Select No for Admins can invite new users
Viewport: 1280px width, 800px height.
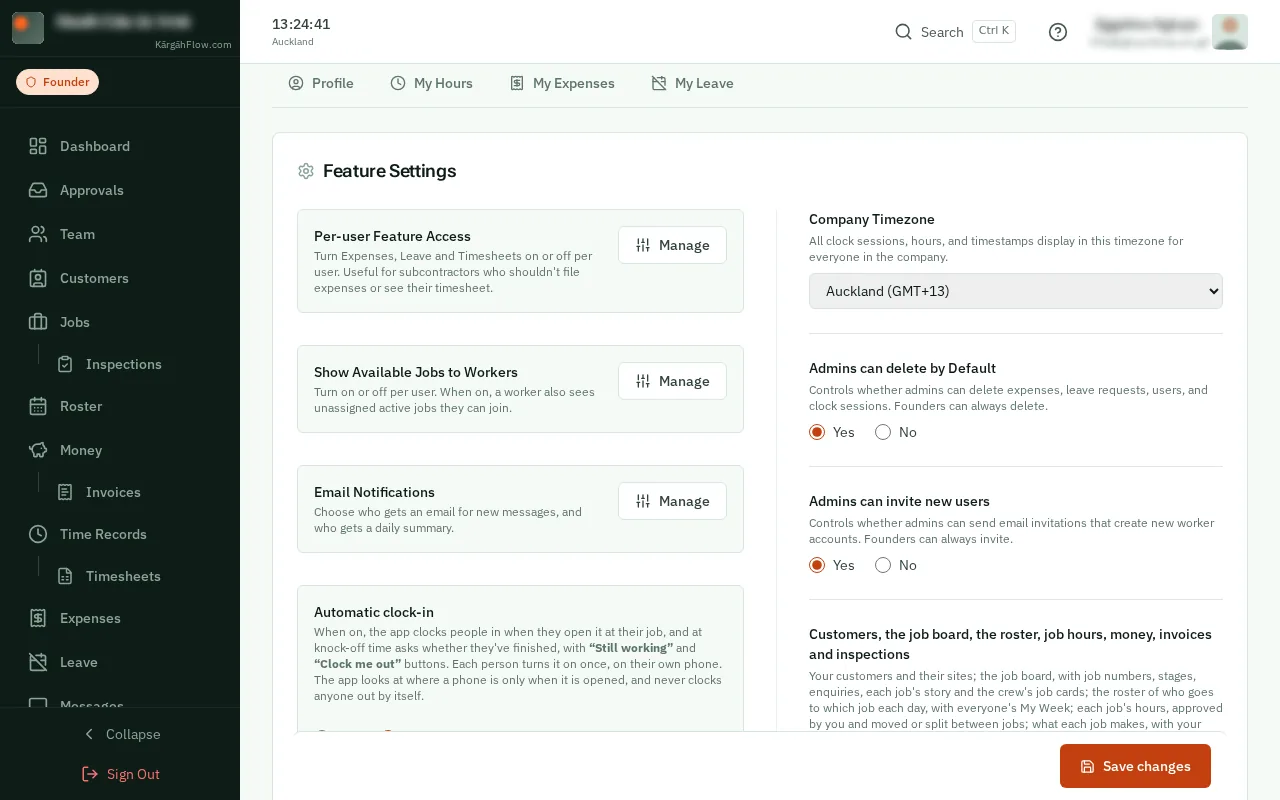(x=883, y=565)
